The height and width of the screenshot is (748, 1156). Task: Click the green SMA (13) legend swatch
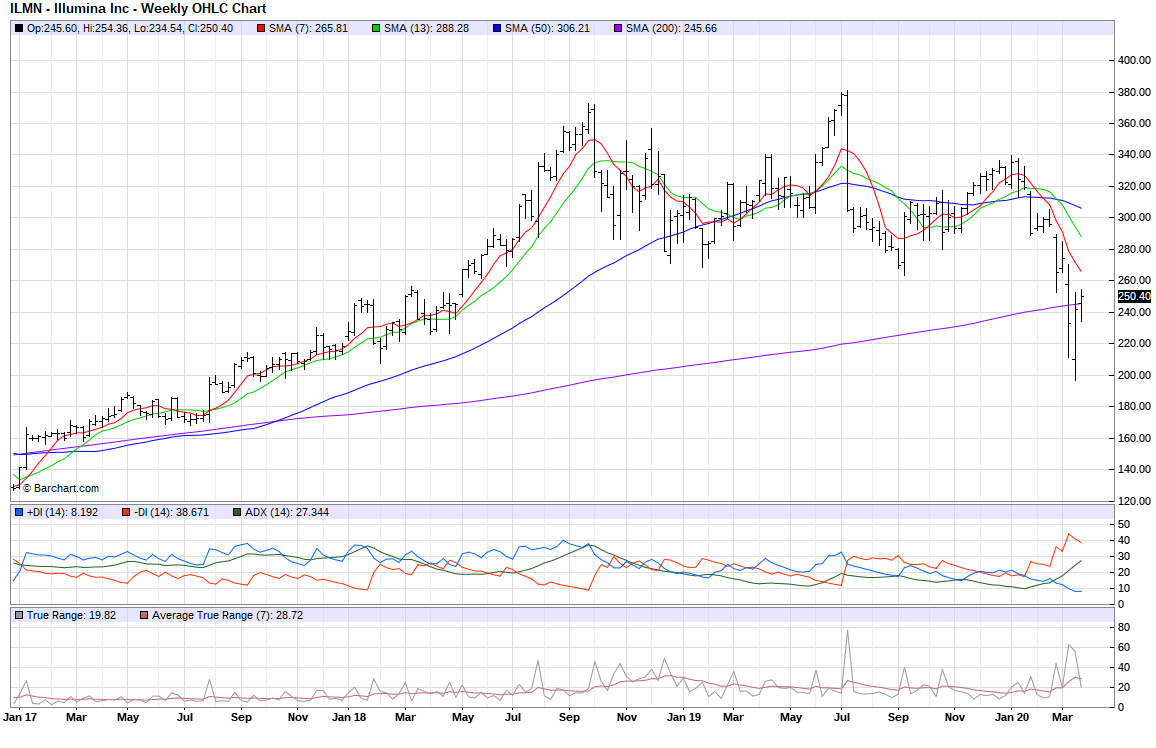tap(376, 28)
